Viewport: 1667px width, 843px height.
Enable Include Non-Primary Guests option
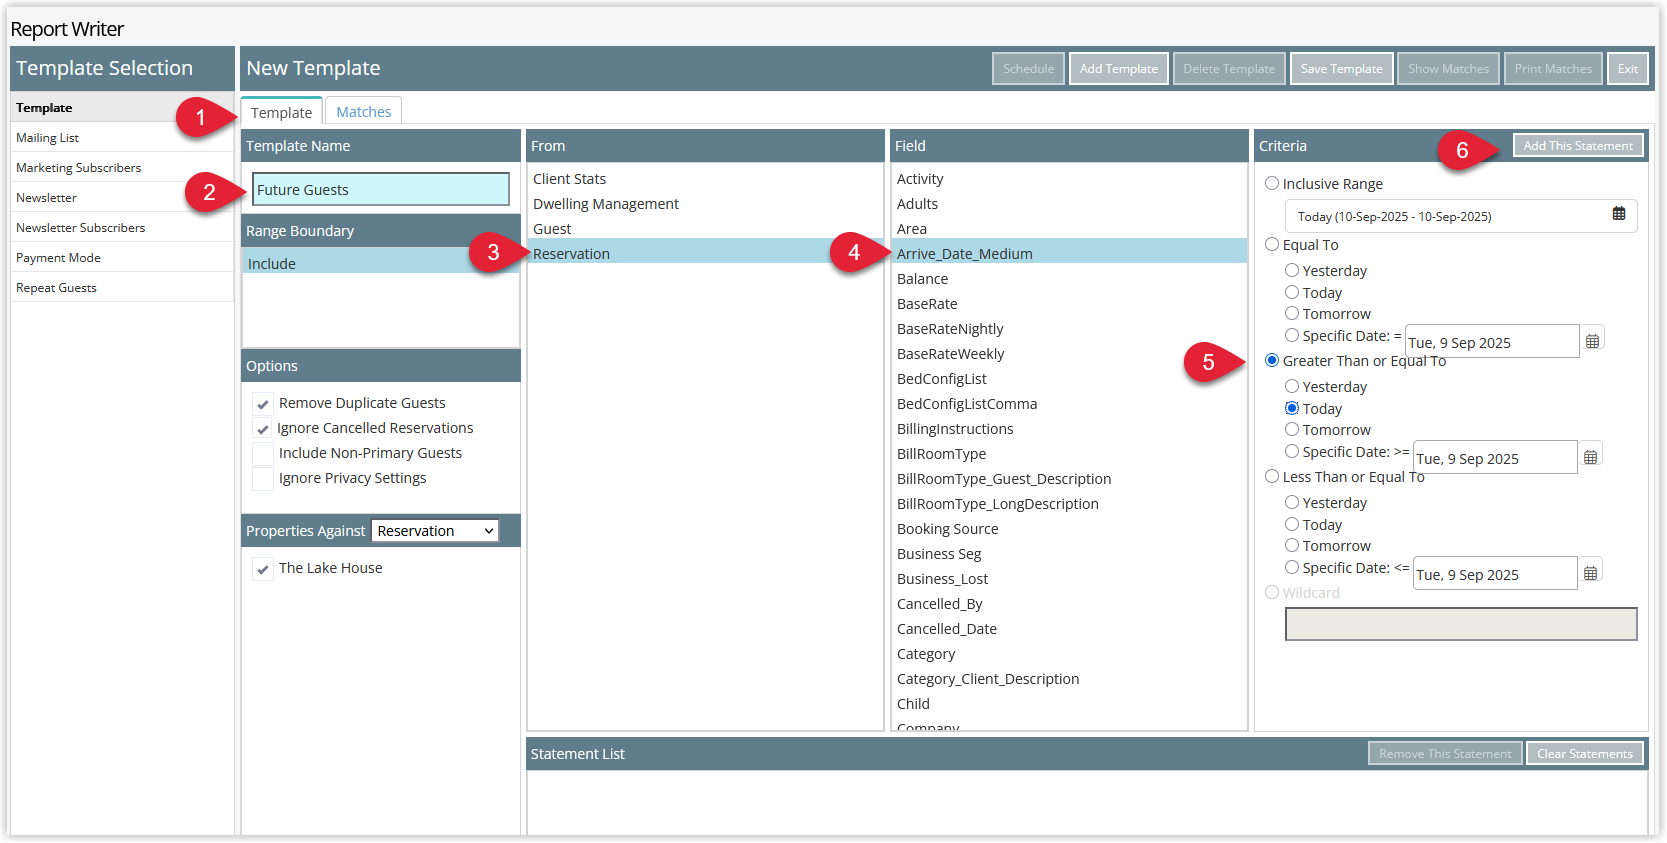point(263,453)
